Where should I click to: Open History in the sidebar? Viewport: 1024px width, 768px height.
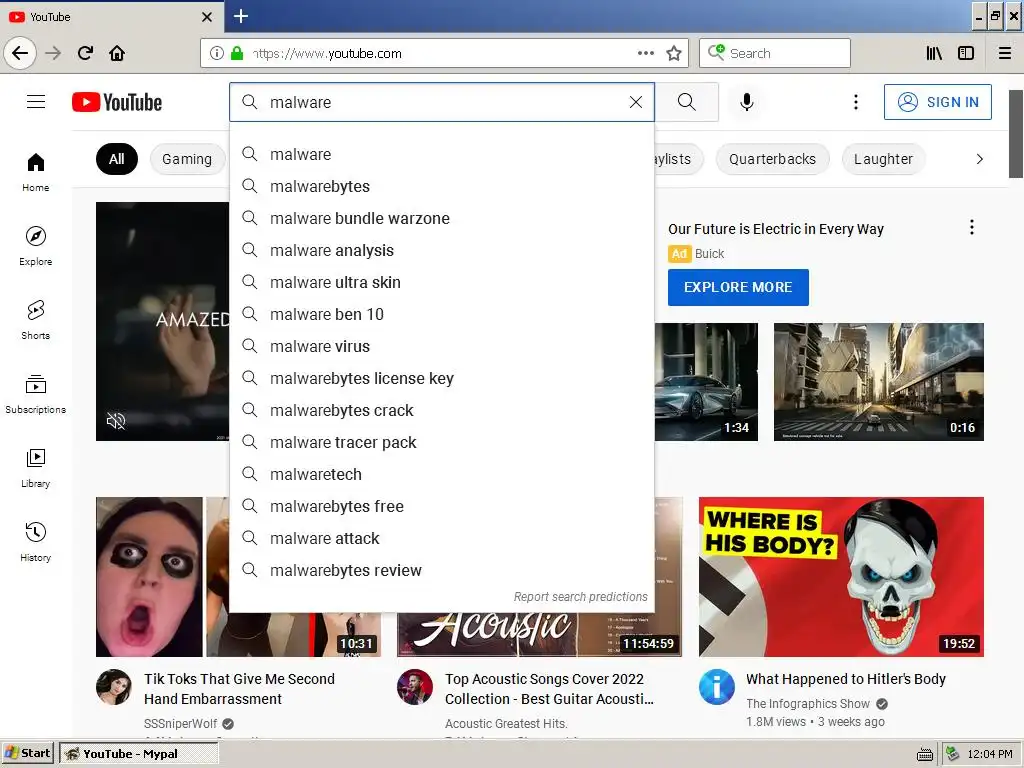coord(36,542)
